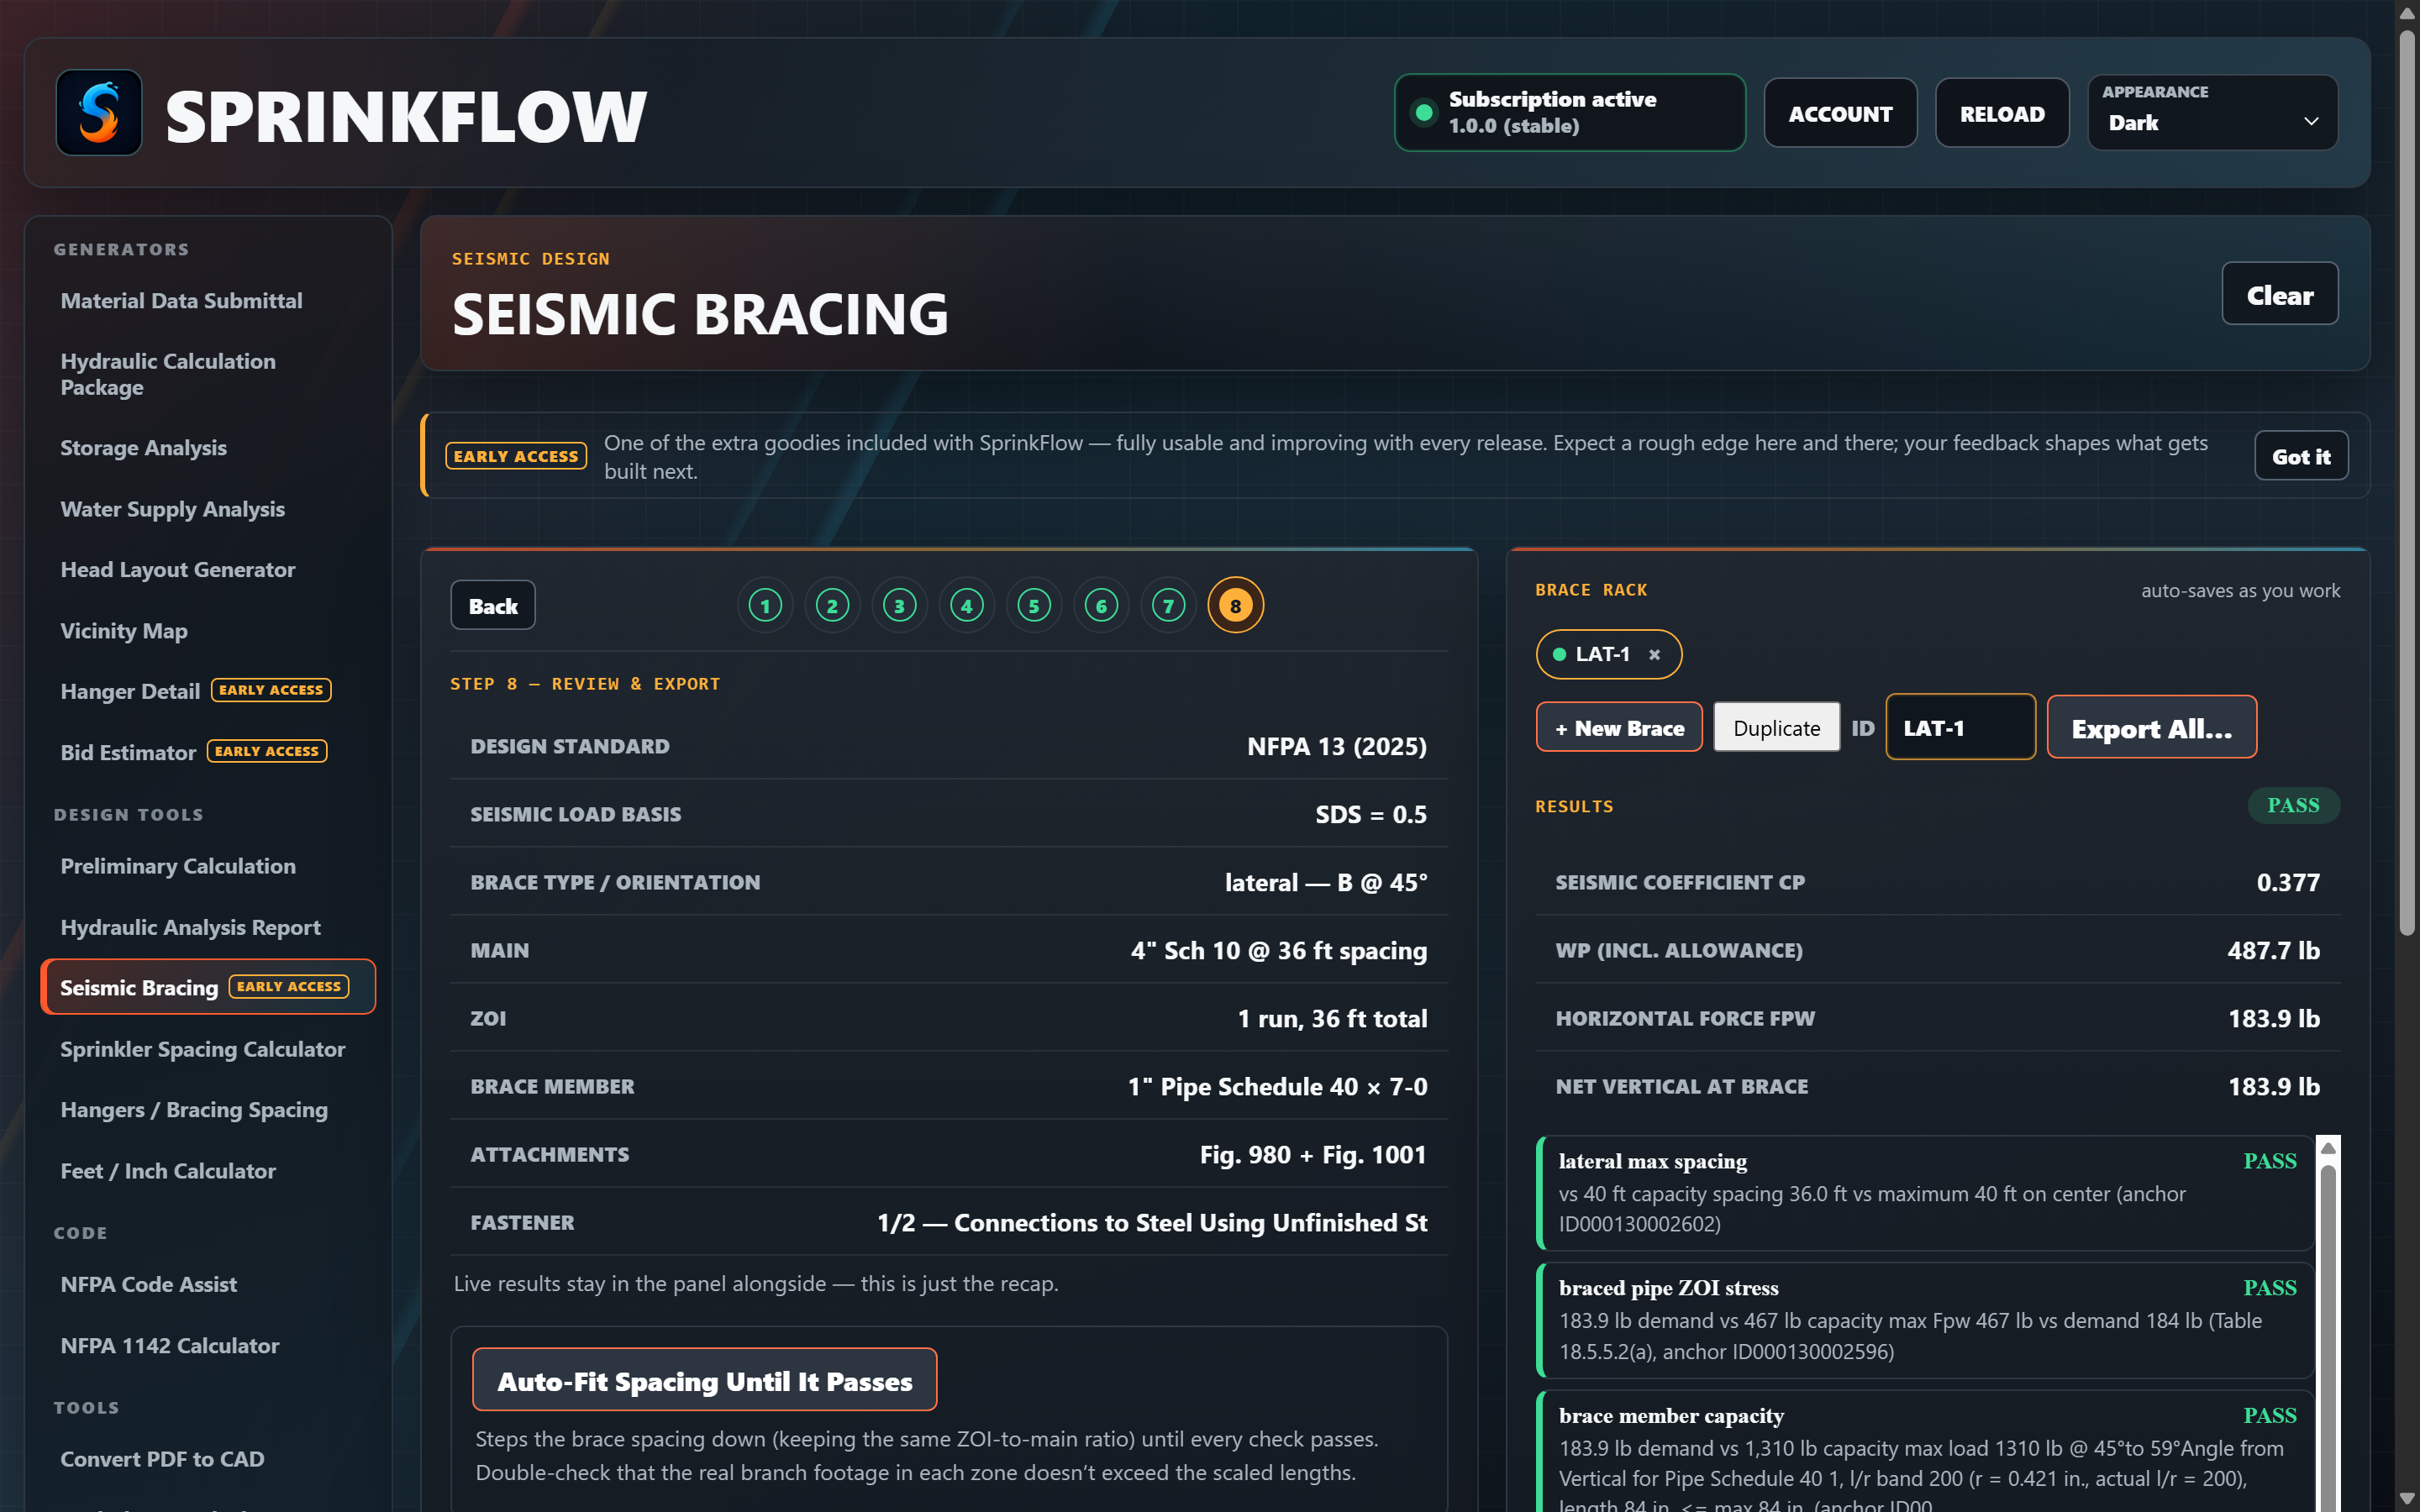Select the LAT-1 brace chip
Viewport: 2420px width, 1512px height.
click(1608, 654)
